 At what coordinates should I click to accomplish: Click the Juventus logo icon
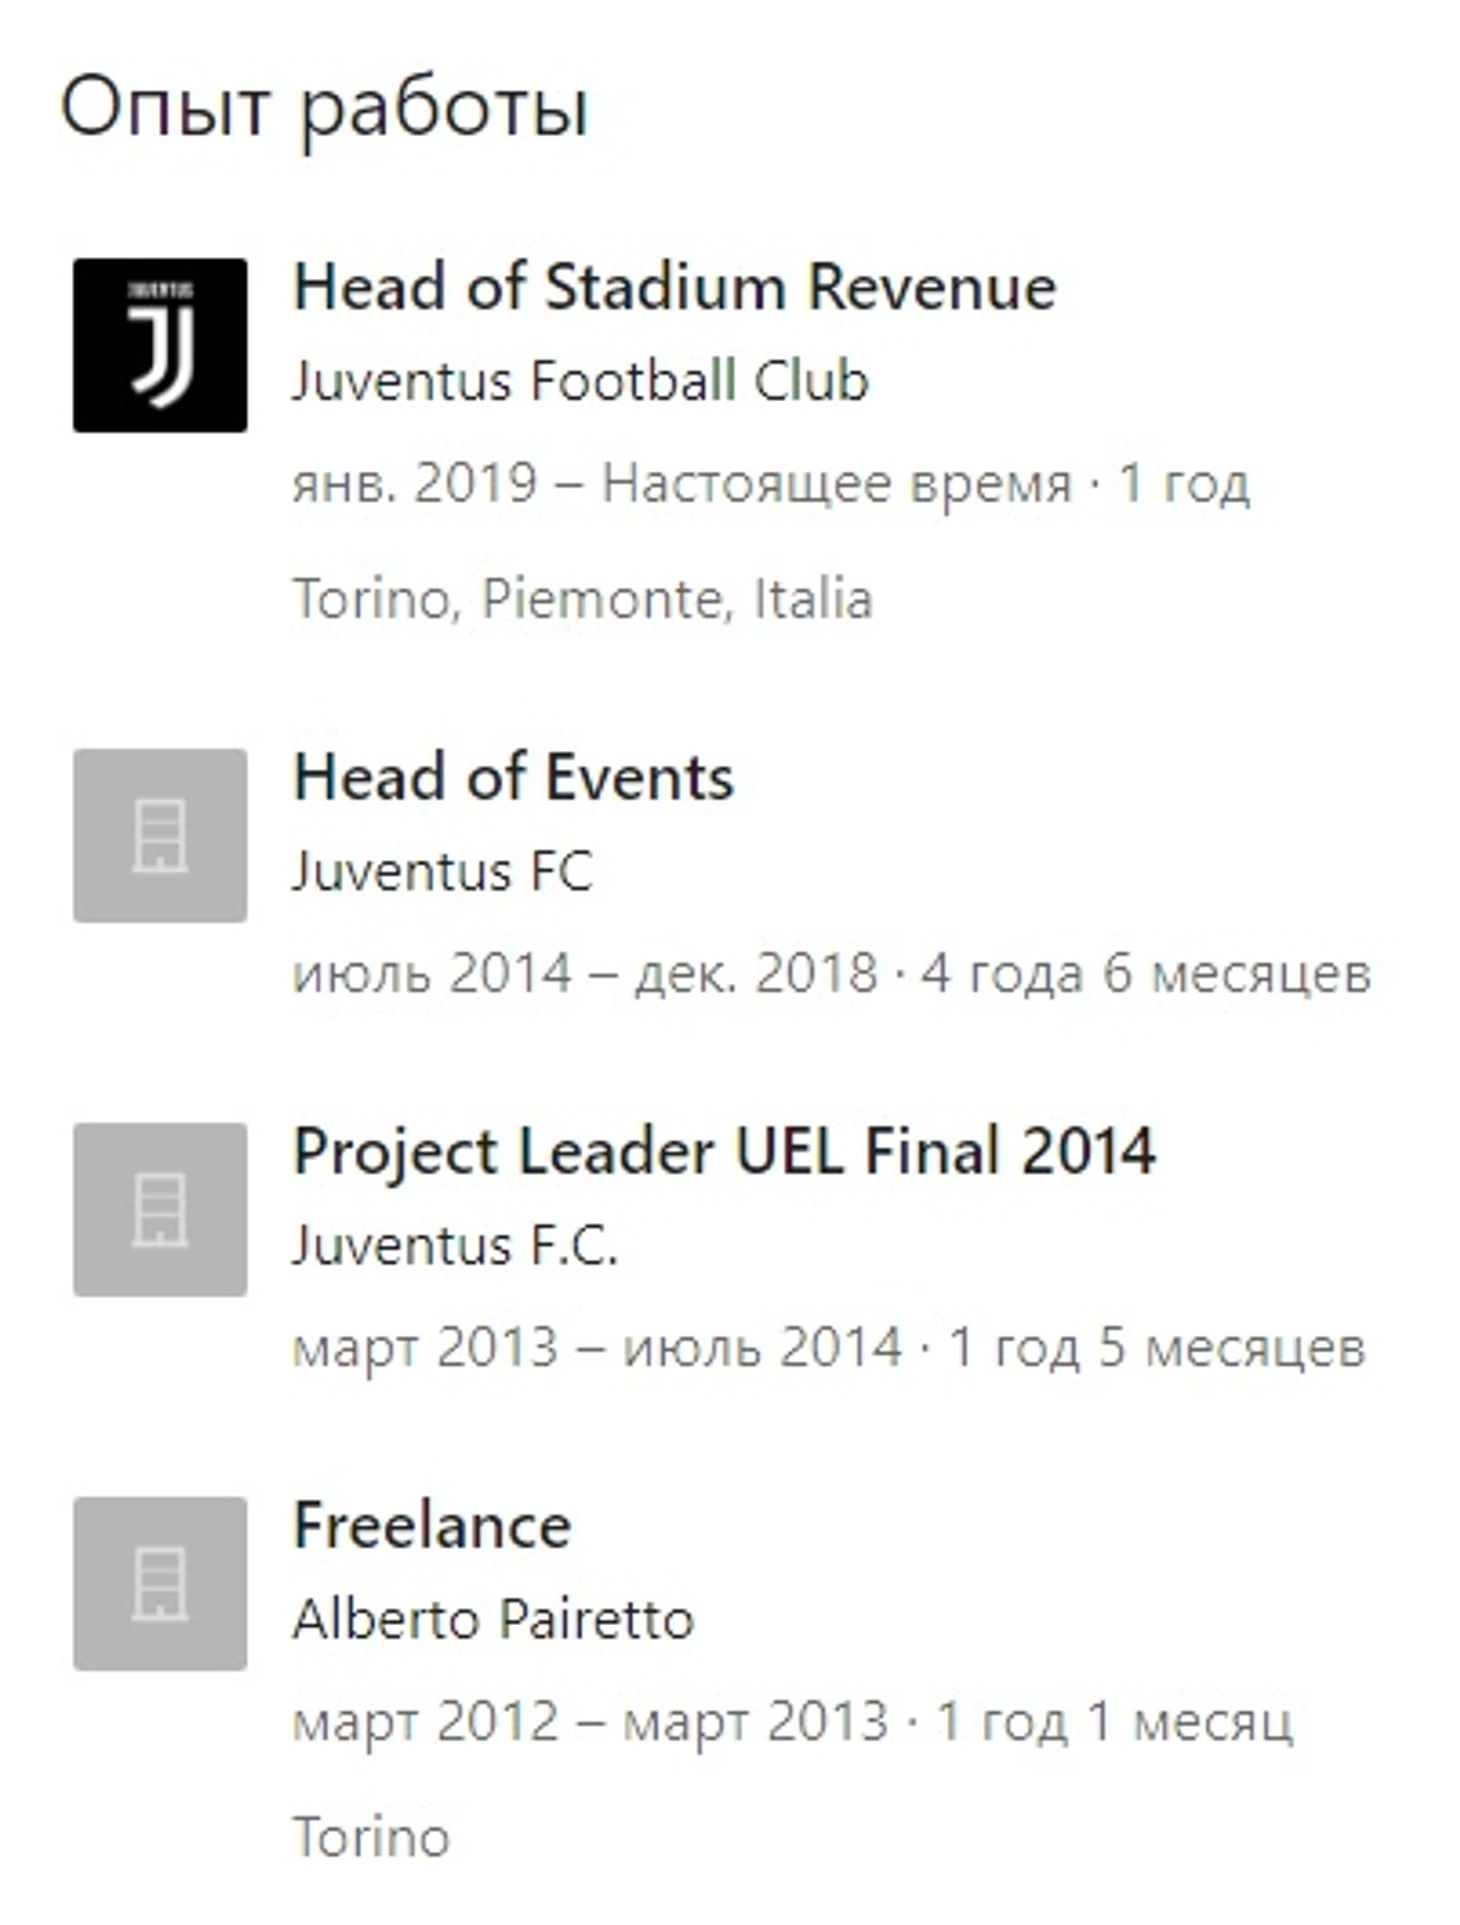(160, 345)
